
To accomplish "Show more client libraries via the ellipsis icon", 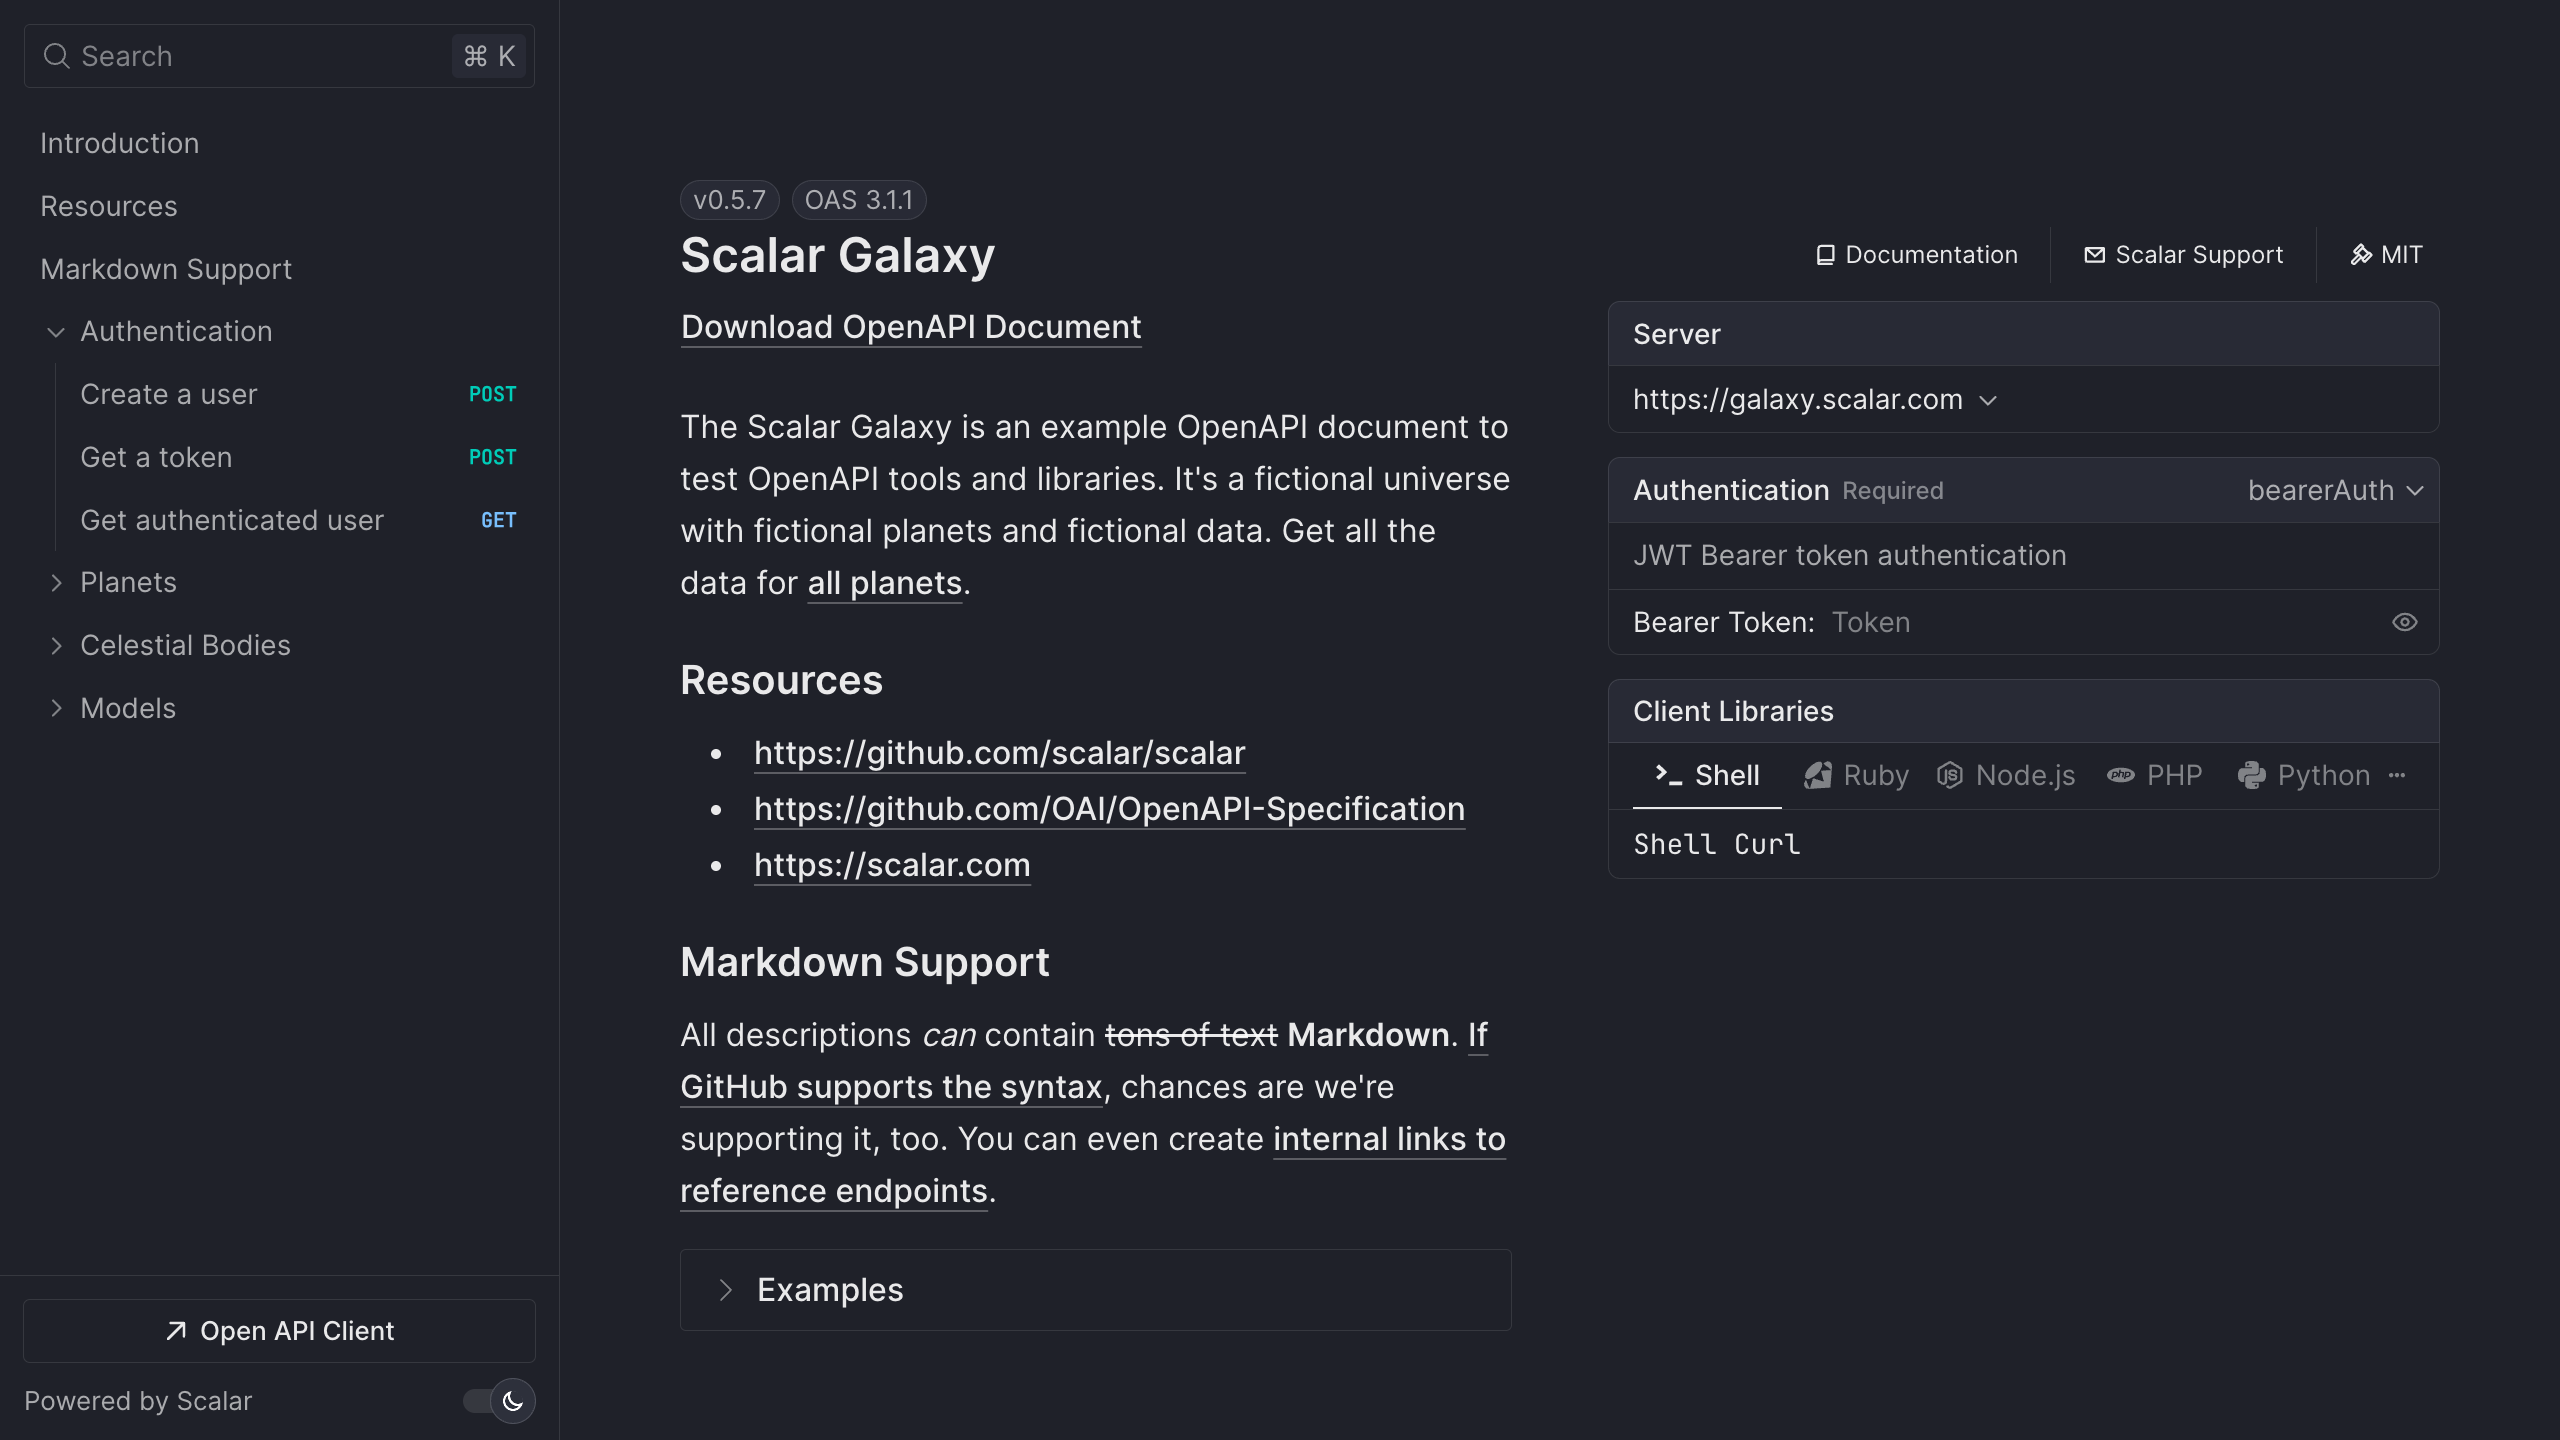I will tap(2399, 775).
